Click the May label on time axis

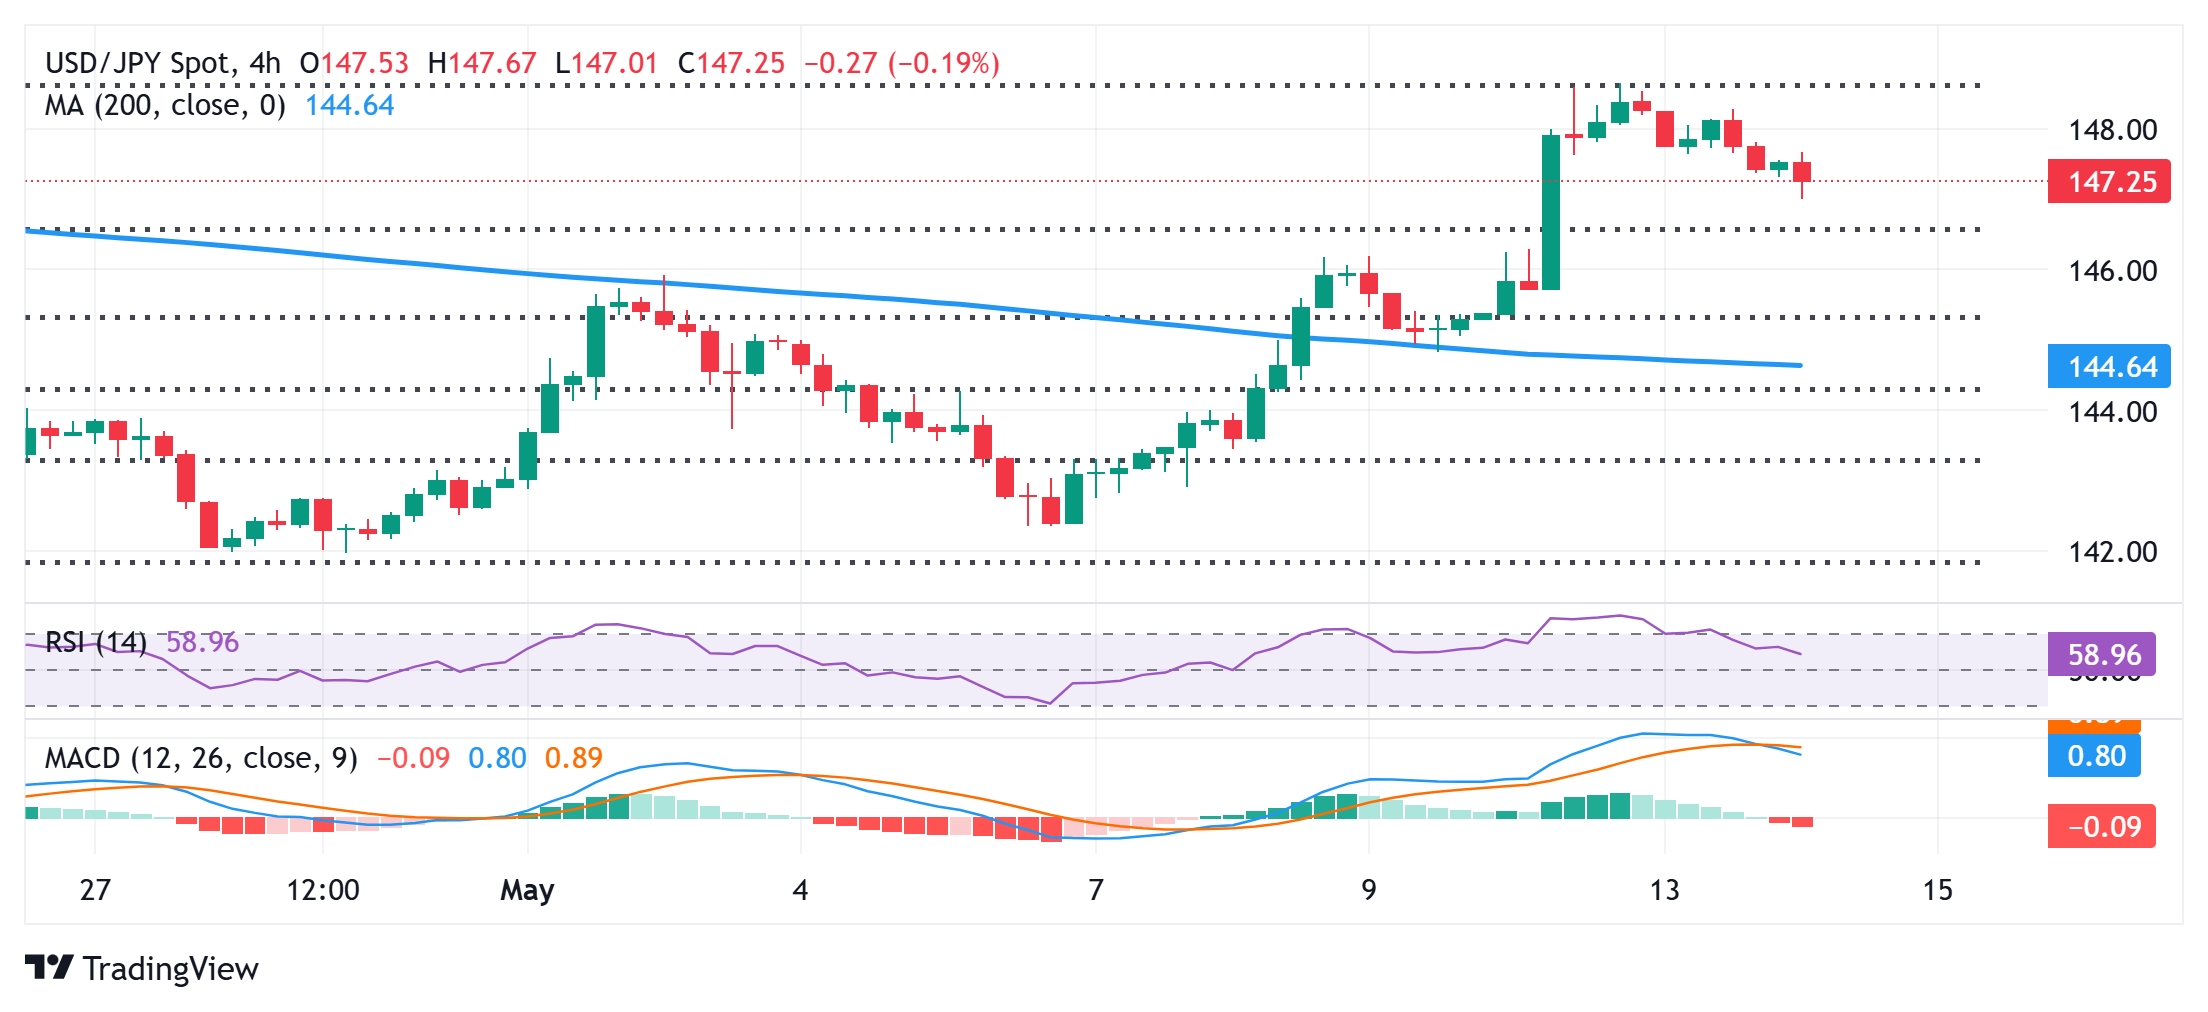(x=527, y=889)
